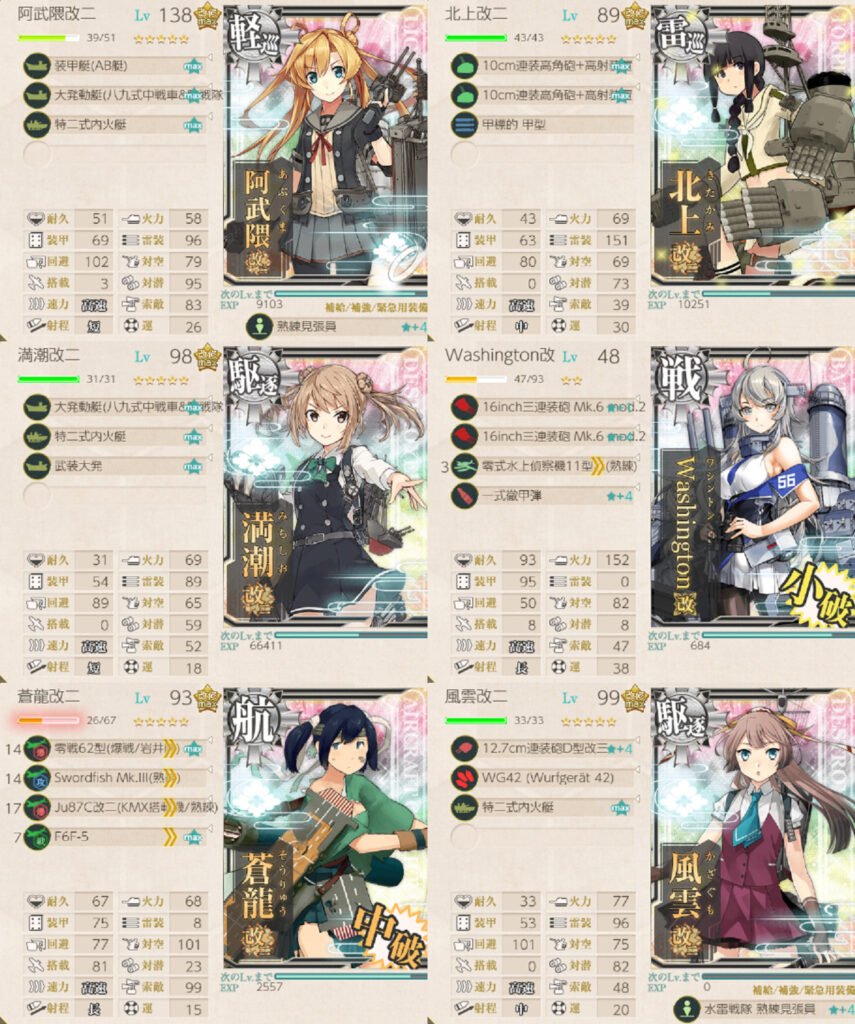855x1024 pixels.
Task: Click the armored boat (AB艇) equipment icon
Action: pyautogui.click(x=37, y=66)
